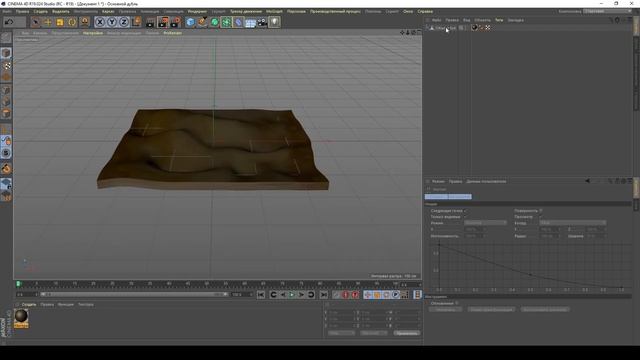Step to next frame

(x=301, y=295)
